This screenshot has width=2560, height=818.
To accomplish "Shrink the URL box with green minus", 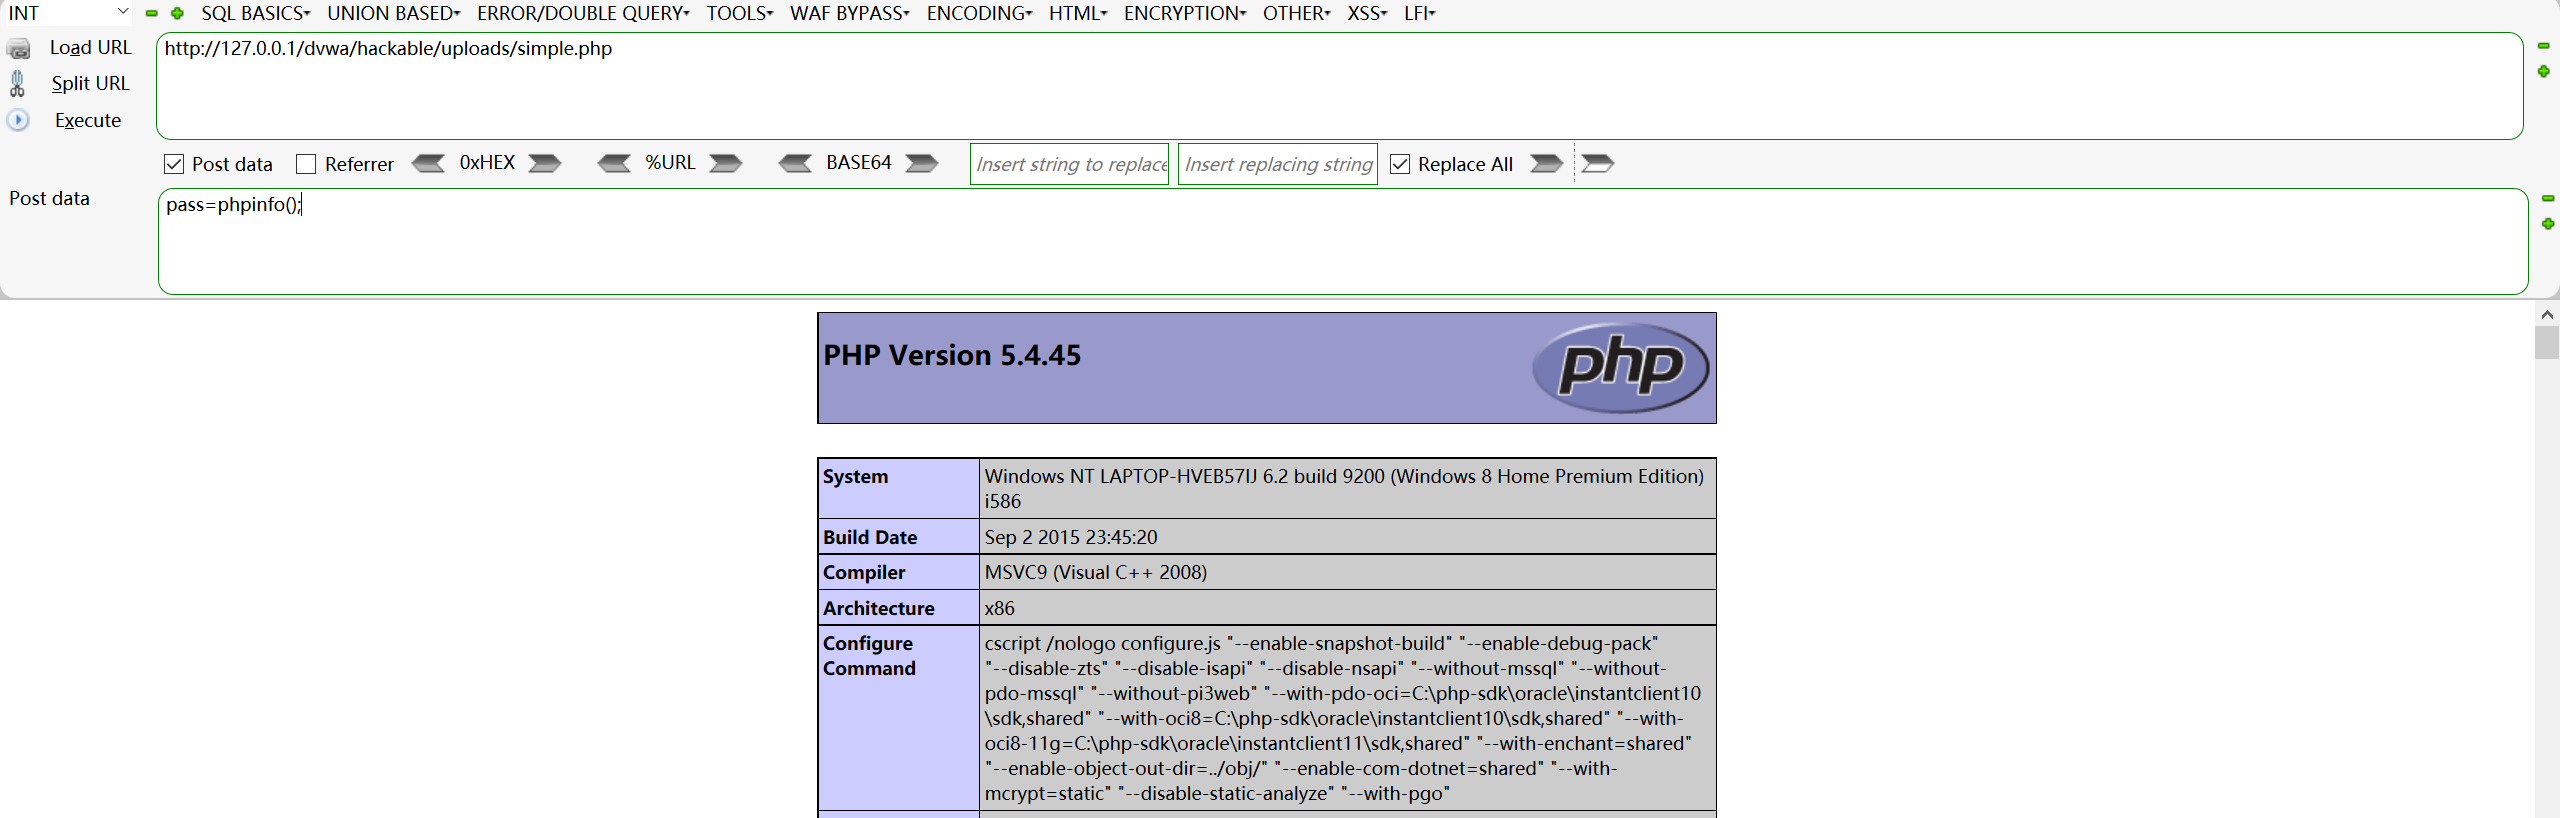I will point(2544,46).
